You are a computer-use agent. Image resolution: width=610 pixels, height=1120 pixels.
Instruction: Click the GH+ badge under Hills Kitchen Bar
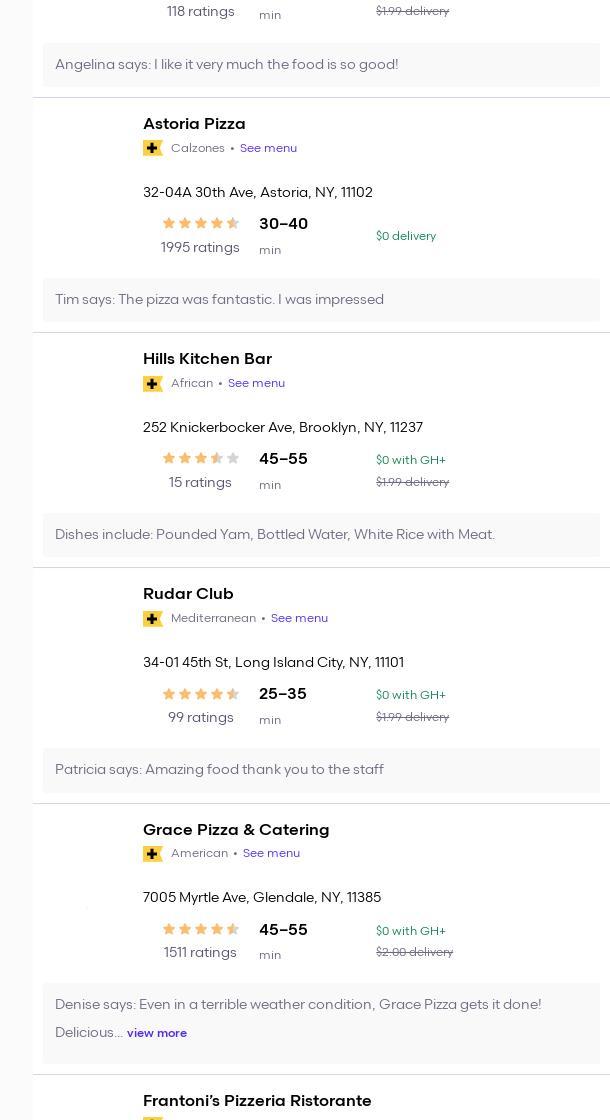(153, 383)
